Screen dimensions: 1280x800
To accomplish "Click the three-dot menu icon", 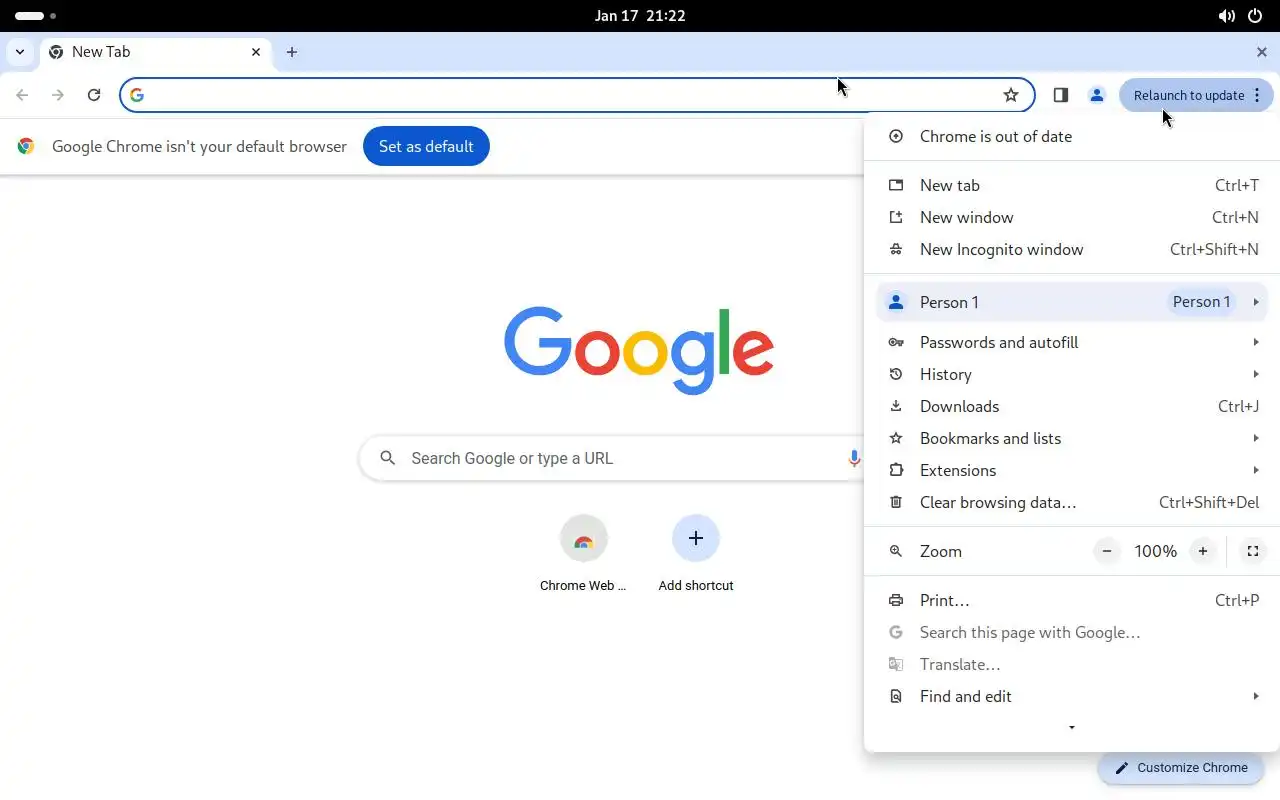I will tap(1257, 95).
